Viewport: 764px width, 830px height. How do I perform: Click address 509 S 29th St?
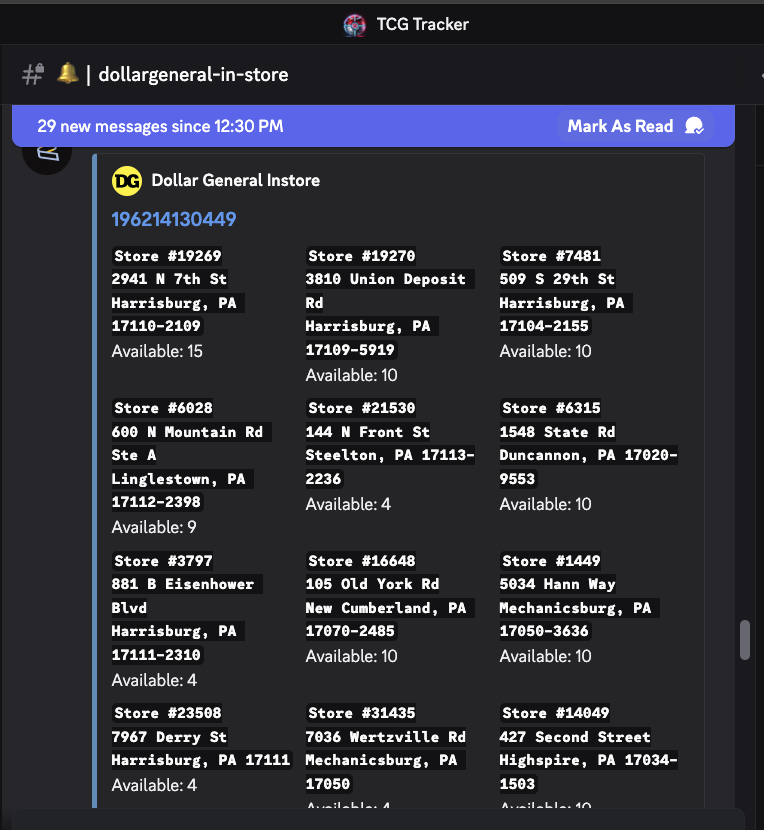[x=557, y=279]
